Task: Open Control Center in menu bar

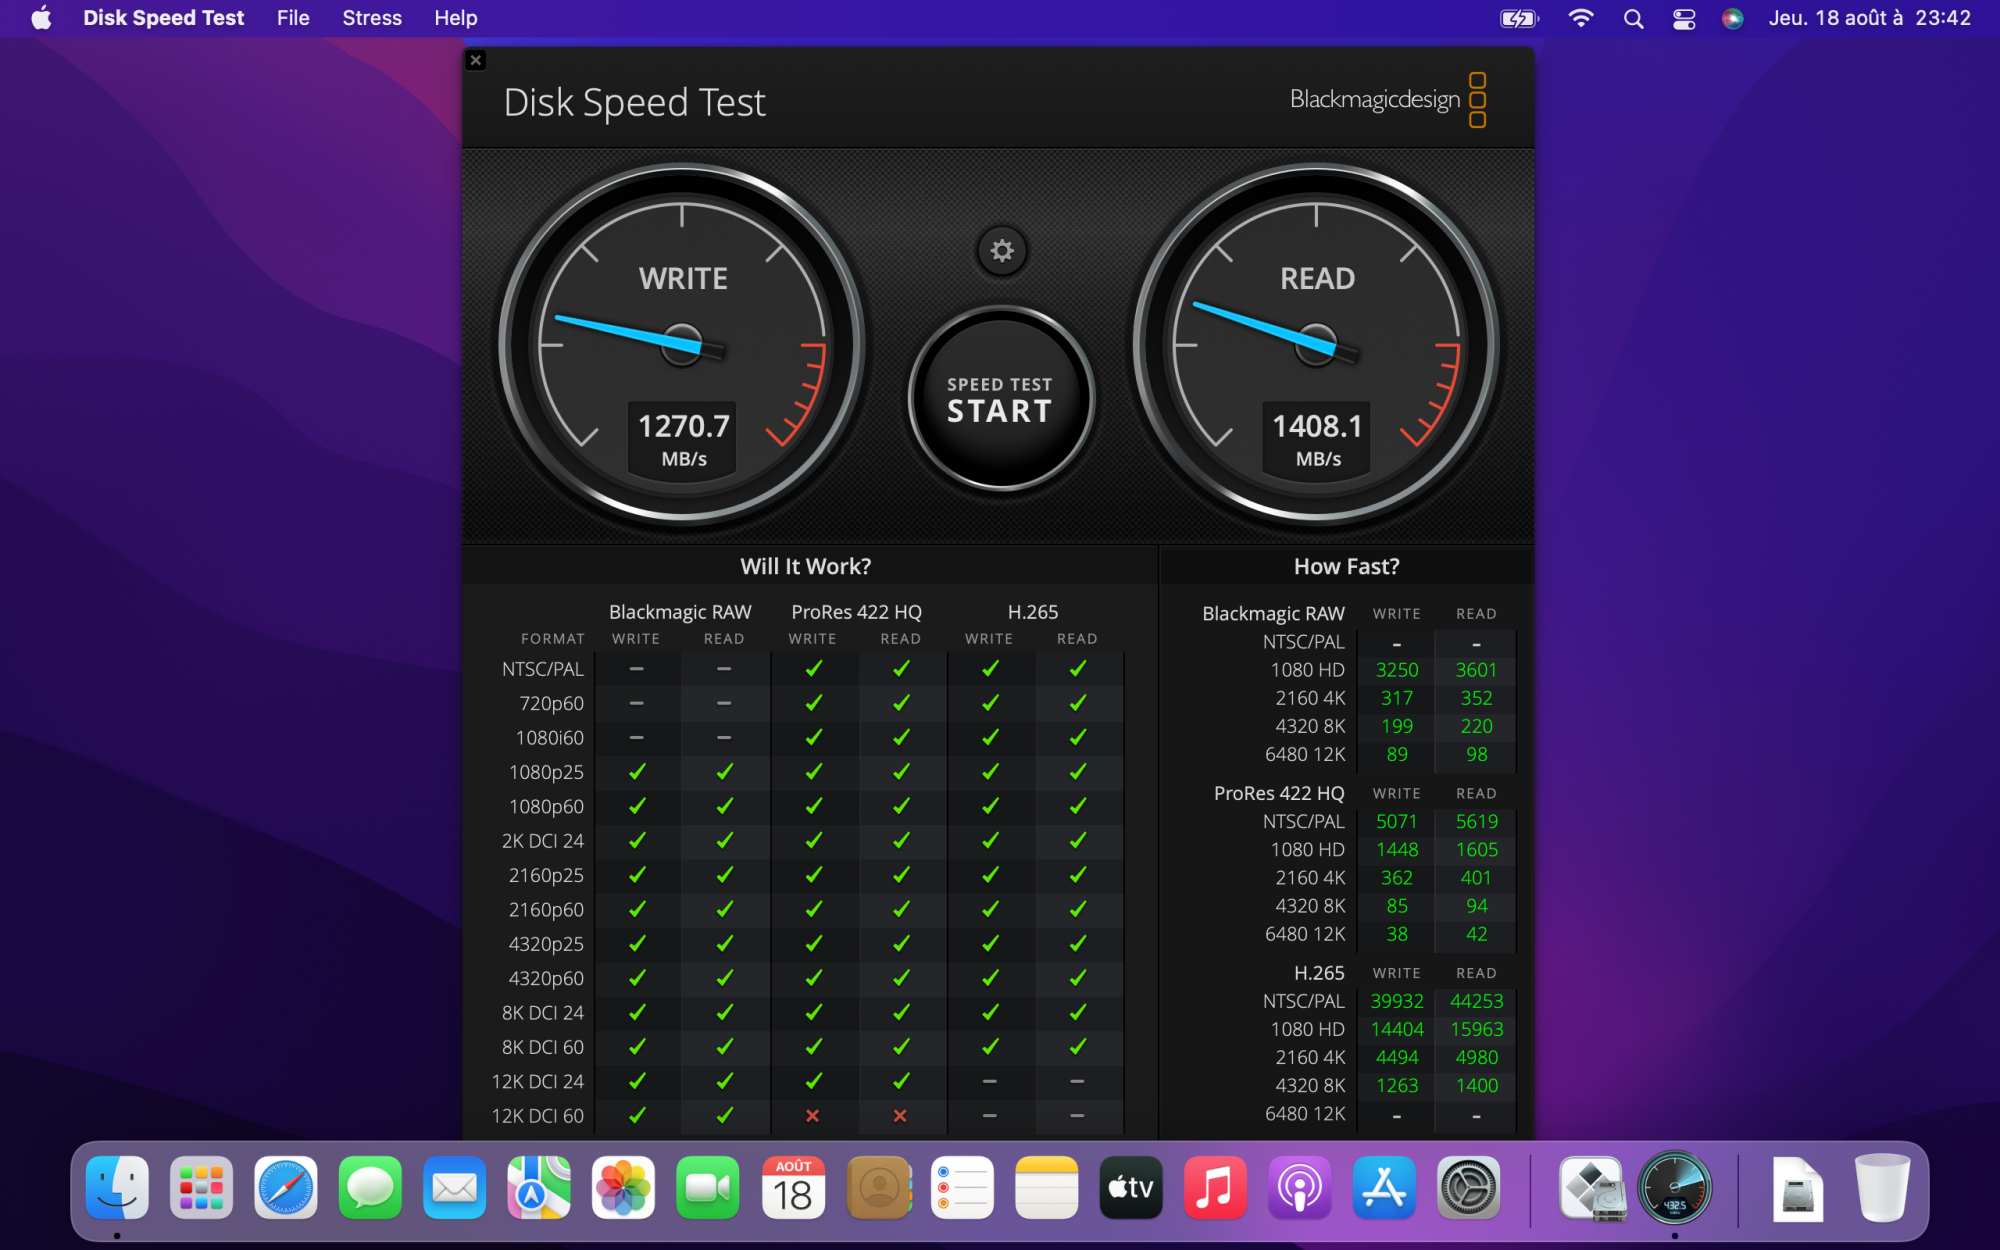Action: 1684,18
